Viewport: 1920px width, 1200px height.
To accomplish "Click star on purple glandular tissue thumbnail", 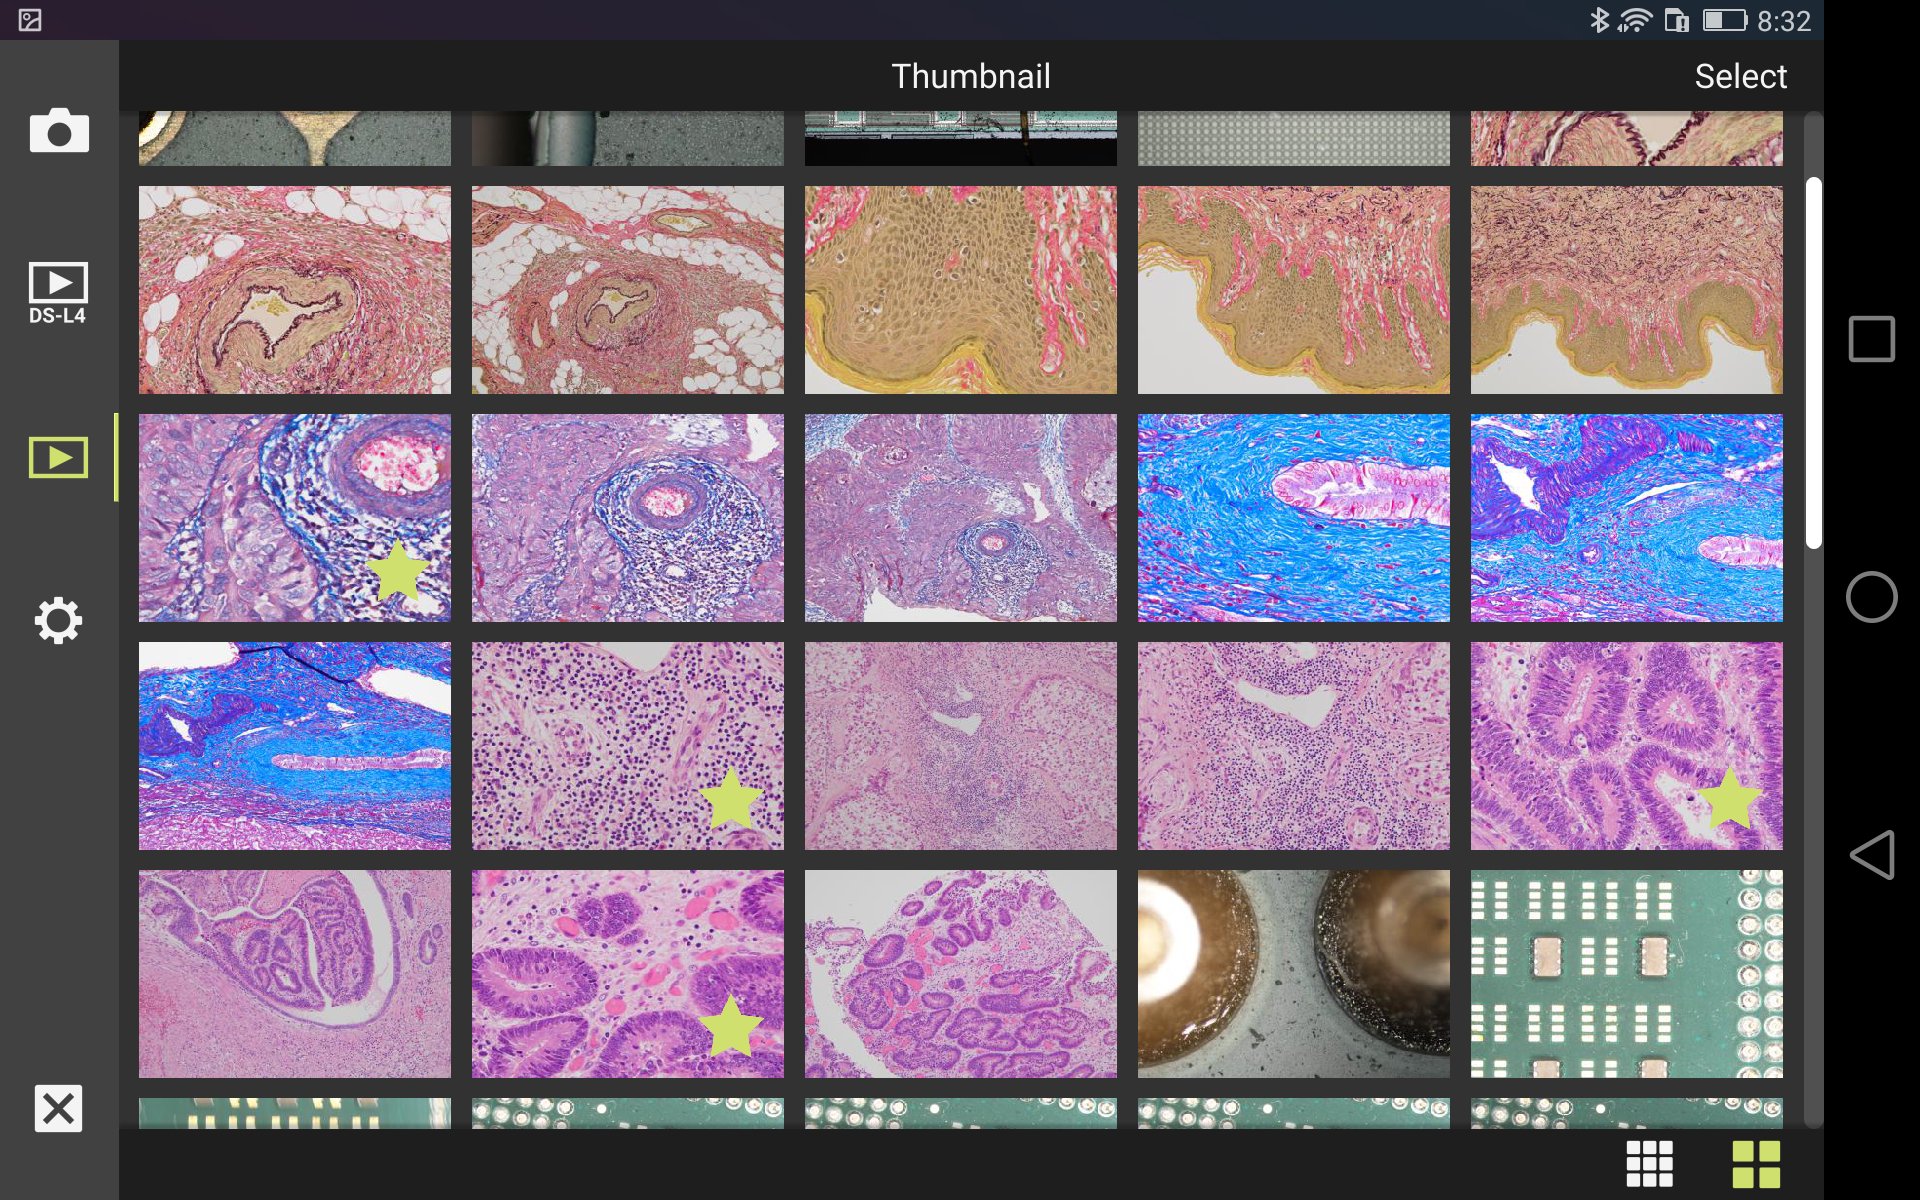I will point(1729,800).
